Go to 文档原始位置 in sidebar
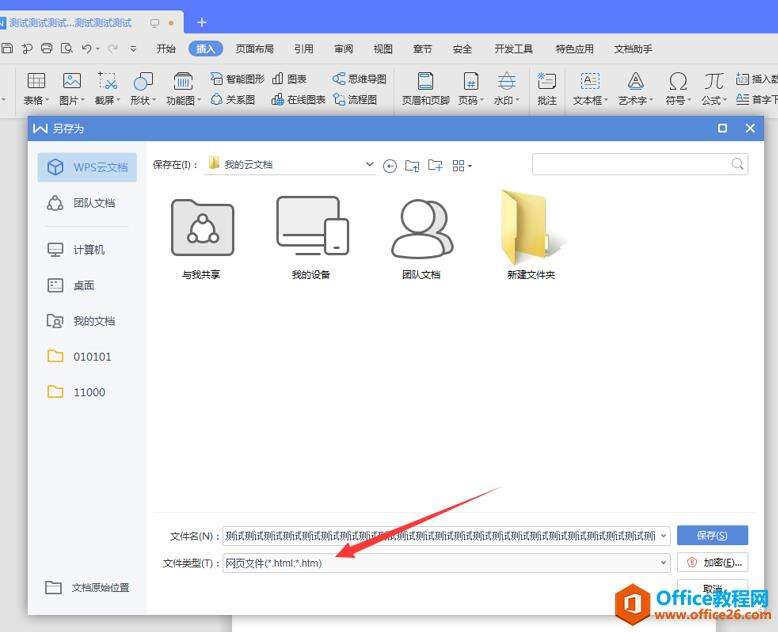The width and height of the screenshot is (778, 632). click(x=87, y=588)
